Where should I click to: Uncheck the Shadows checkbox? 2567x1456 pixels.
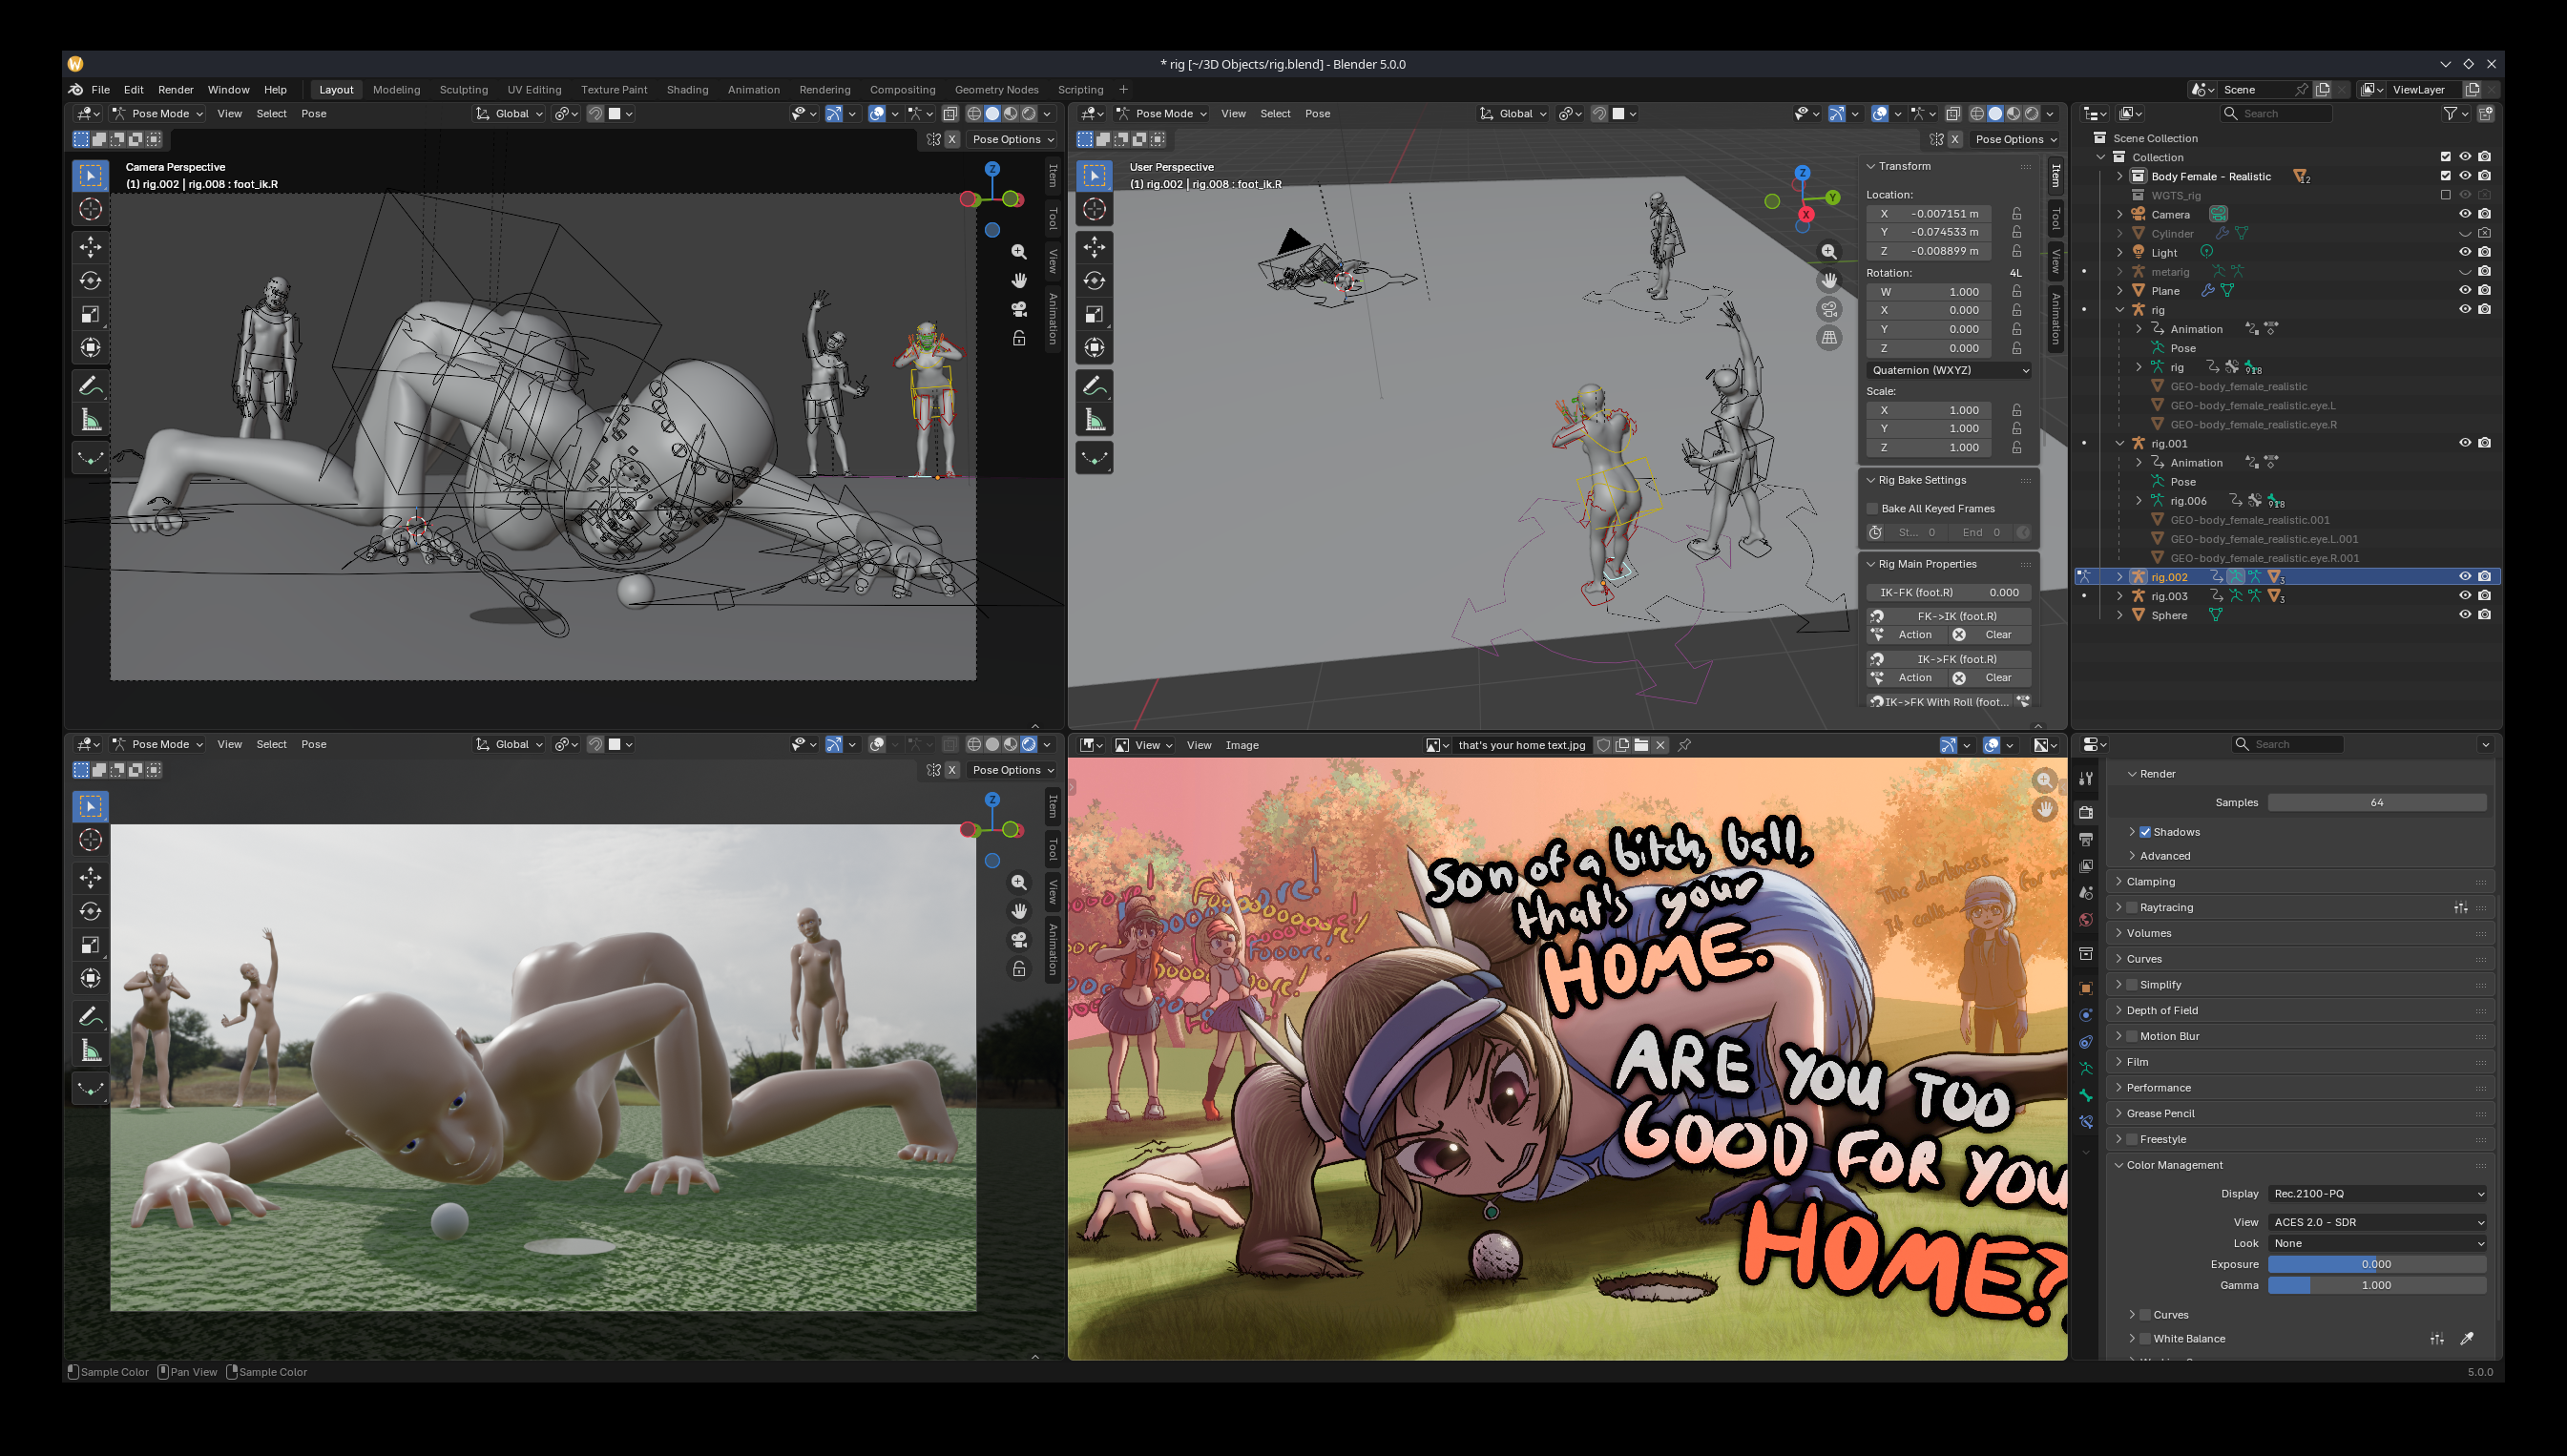click(2145, 832)
